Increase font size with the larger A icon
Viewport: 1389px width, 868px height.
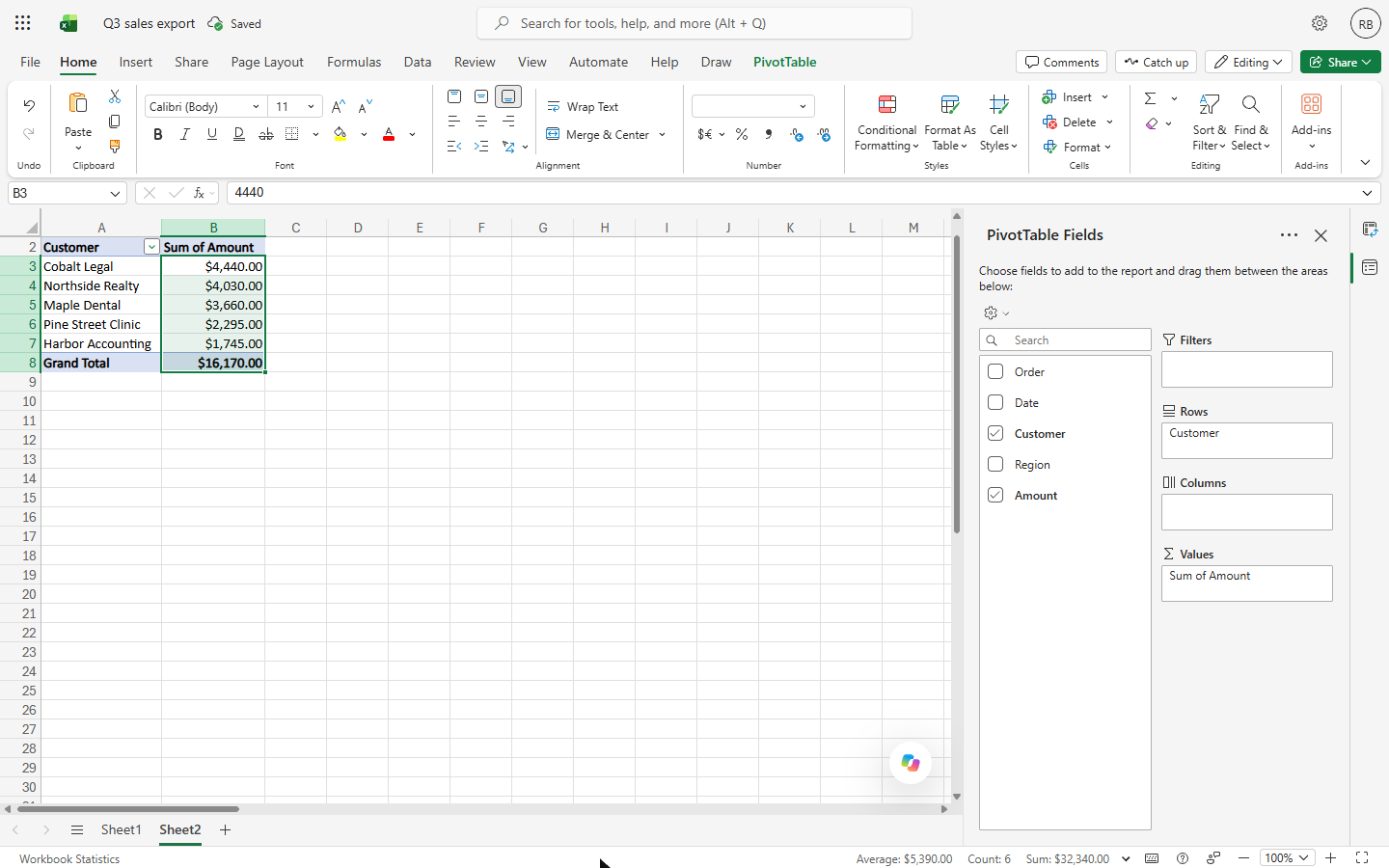(x=338, y=106)
